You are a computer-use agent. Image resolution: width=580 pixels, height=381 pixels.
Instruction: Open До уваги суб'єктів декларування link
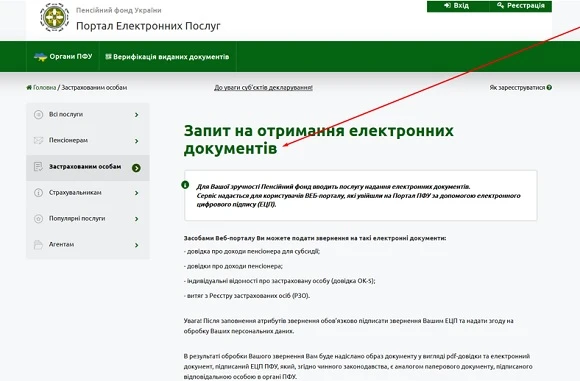(263, 88)
